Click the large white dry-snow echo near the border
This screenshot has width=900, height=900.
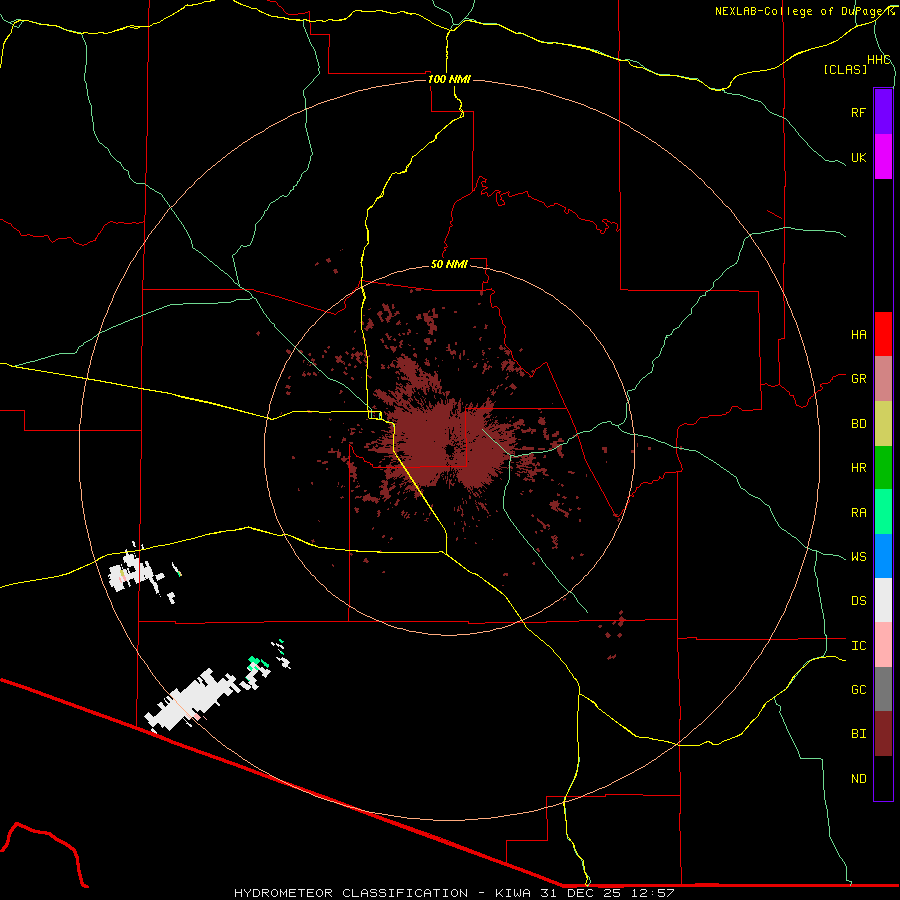click(x=192, y=700)
